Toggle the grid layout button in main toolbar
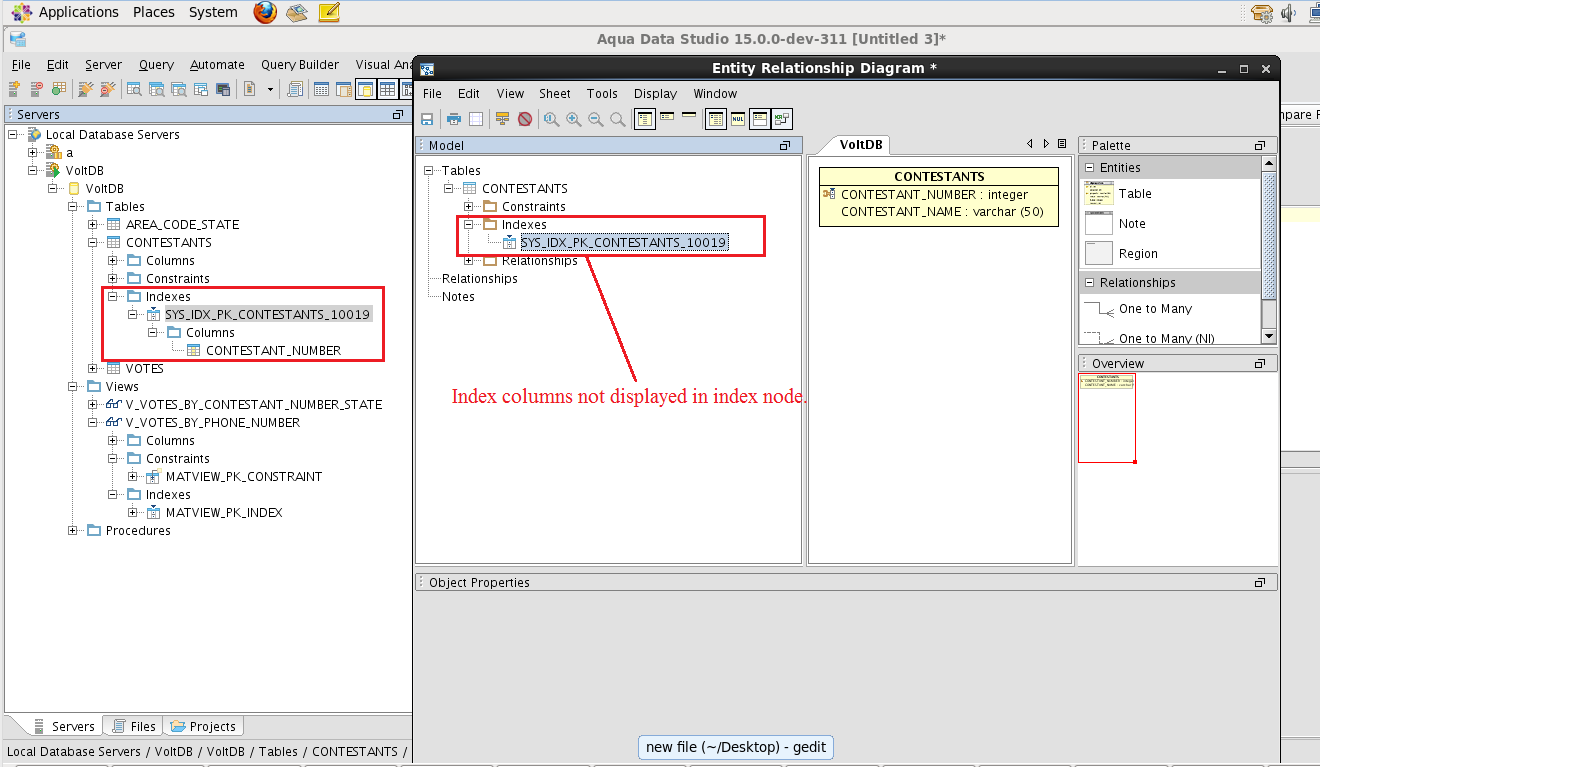The width and height of the screenshot is (1594, 767). tap(387, 89)
